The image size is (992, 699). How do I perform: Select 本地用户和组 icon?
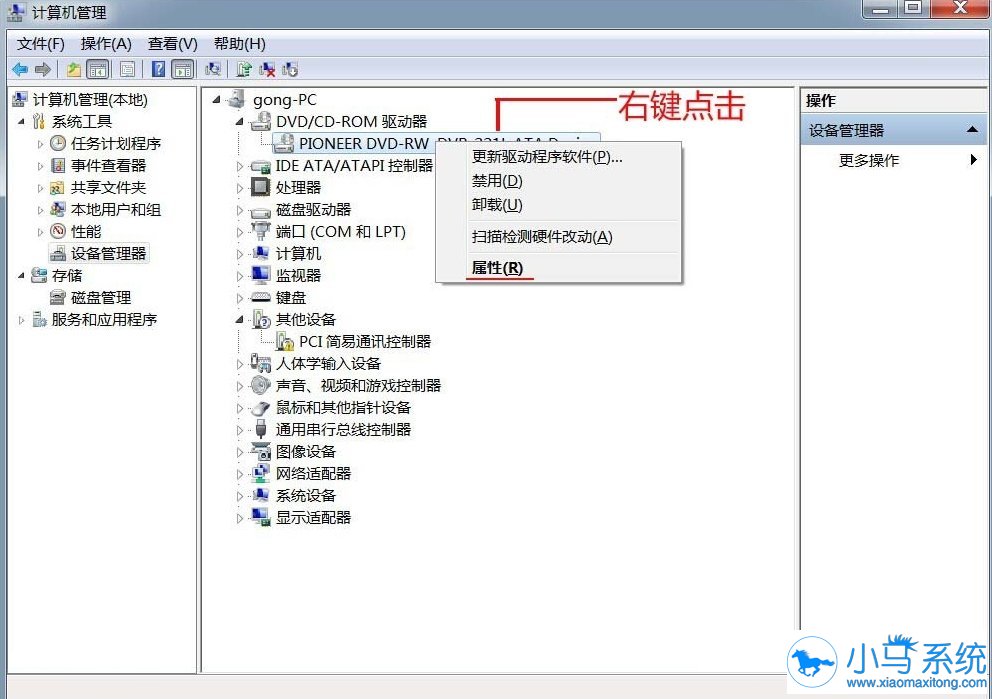[x=58, y=209]
